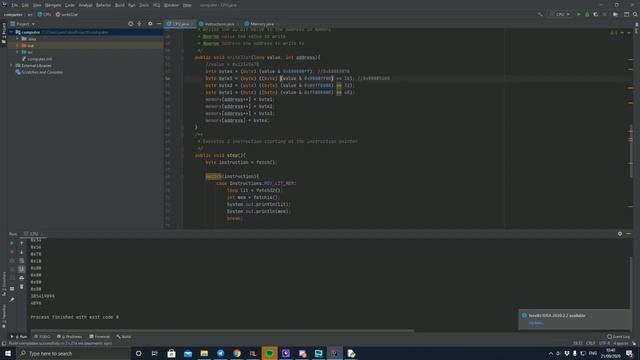Toggle scroll-to-end icon in Run console
Viewport: 640px width, 360px height.
[22, 269]
